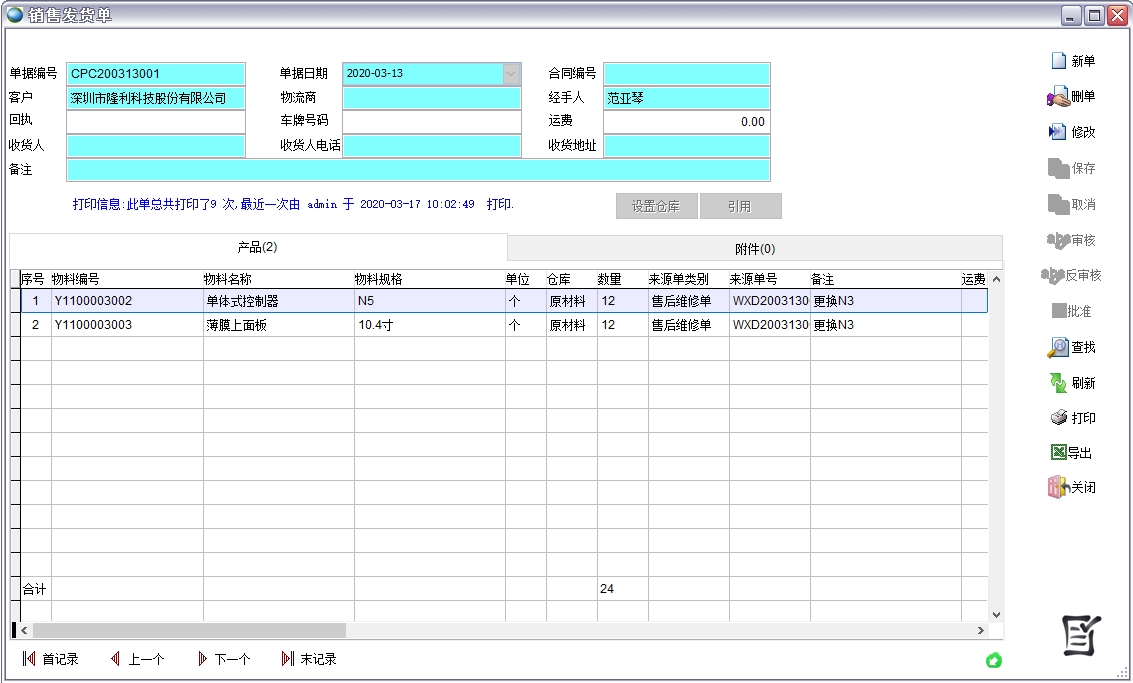The height and width of the screenshot is (683, 1133).
Task: Click the 设置仓库 button
Action: pos(656,206)
